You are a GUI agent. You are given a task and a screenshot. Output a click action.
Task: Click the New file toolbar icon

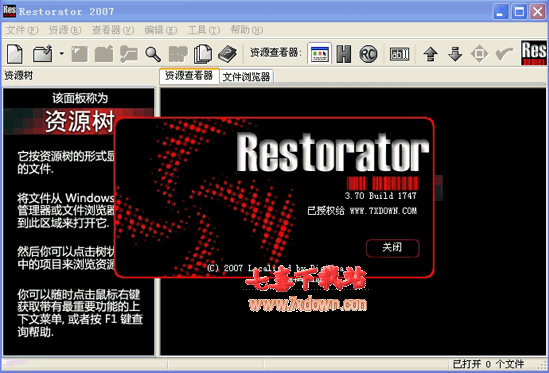[x=15, y=54]
